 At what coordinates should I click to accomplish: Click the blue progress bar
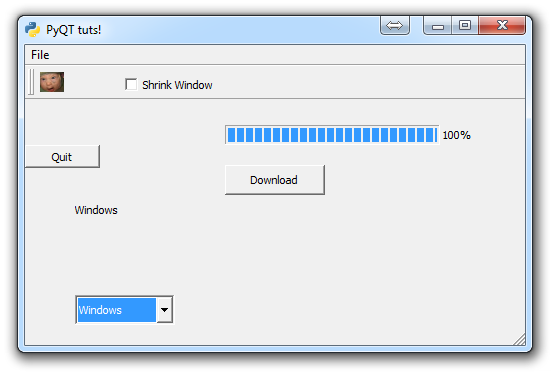332,135
